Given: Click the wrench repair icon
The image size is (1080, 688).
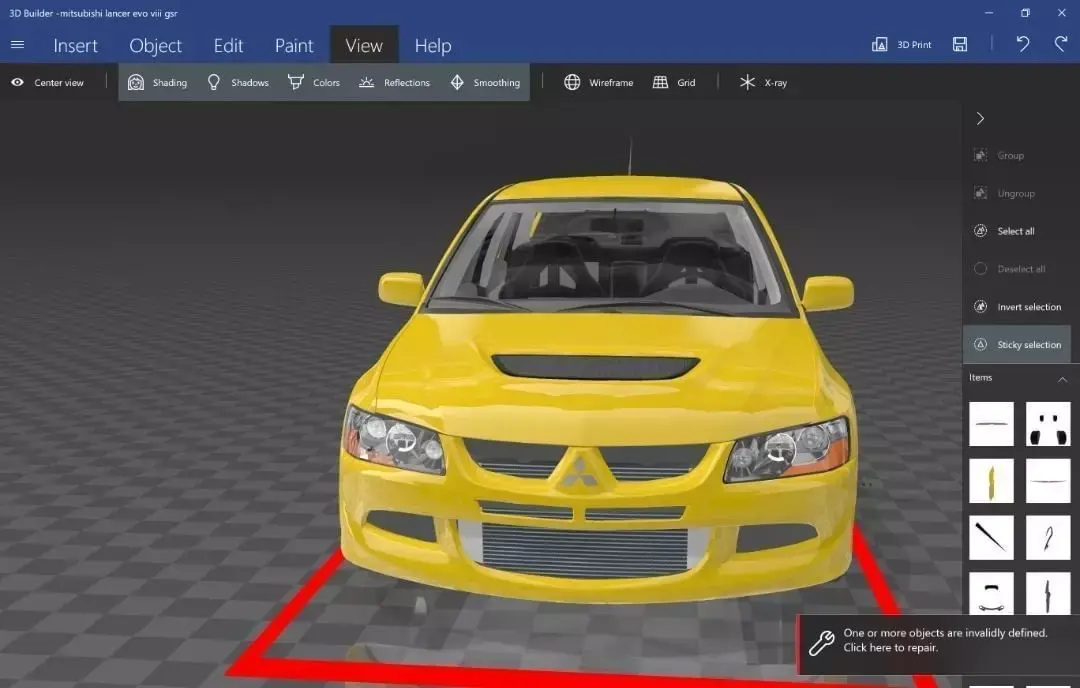Looking at the screenshot, I should pos(822,643).
